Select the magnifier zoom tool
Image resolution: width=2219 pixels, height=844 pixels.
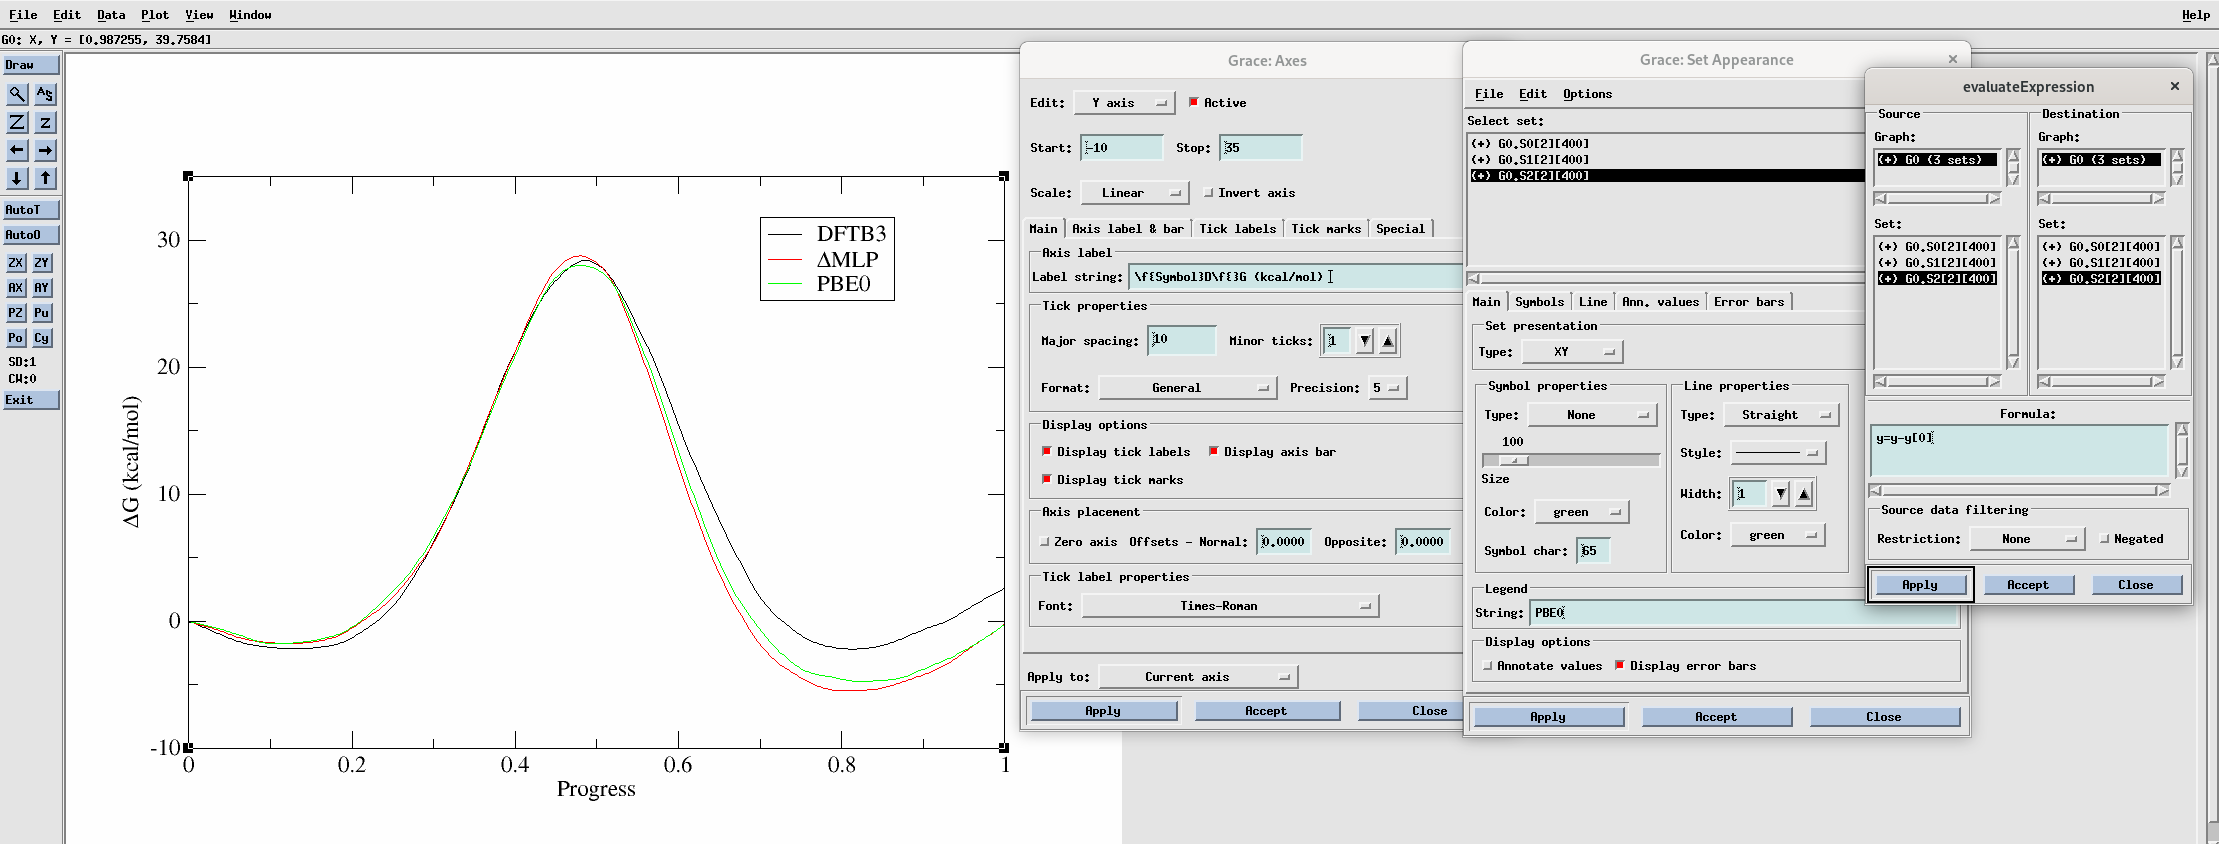17,94
